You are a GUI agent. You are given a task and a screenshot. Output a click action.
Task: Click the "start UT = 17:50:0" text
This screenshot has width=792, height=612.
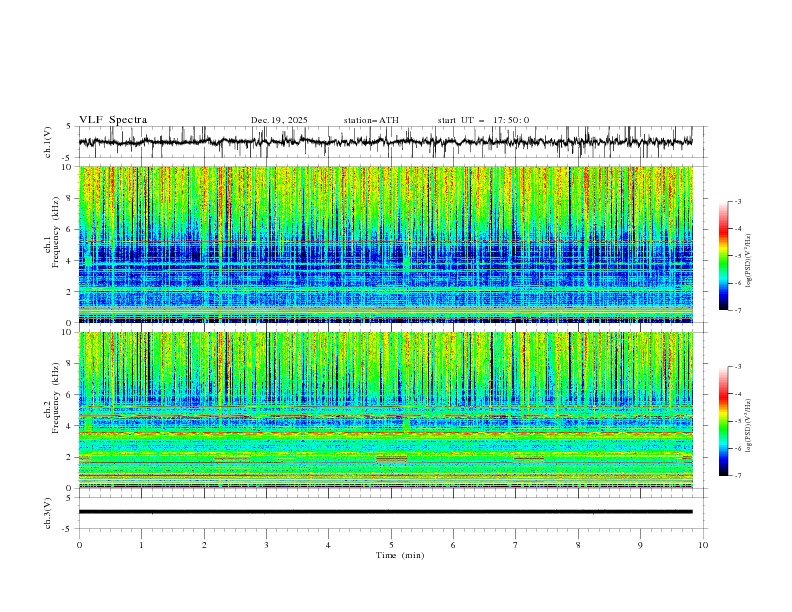483,120
